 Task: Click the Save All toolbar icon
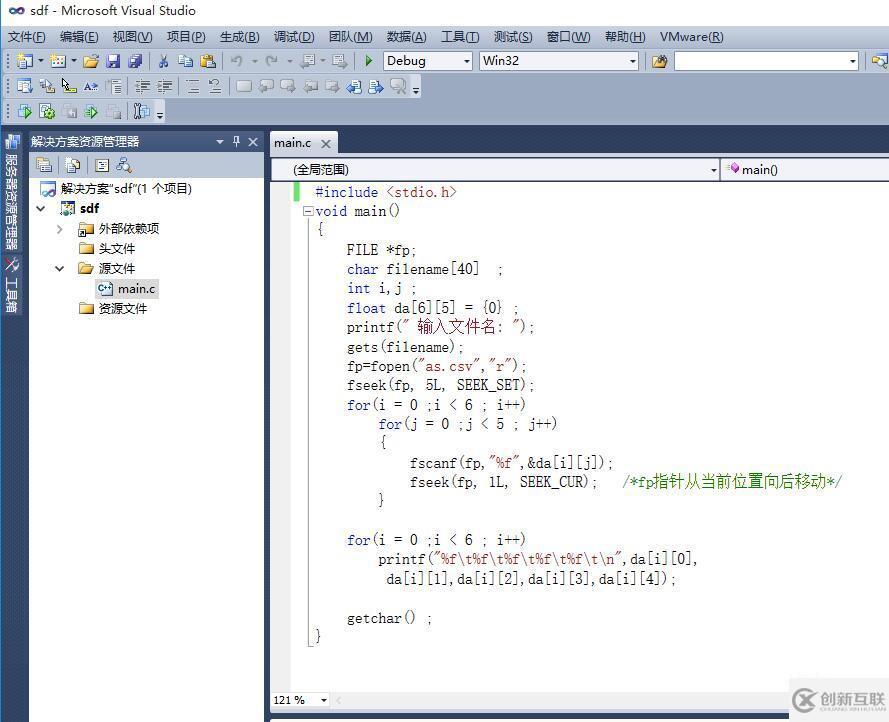(x=135, y=61)
